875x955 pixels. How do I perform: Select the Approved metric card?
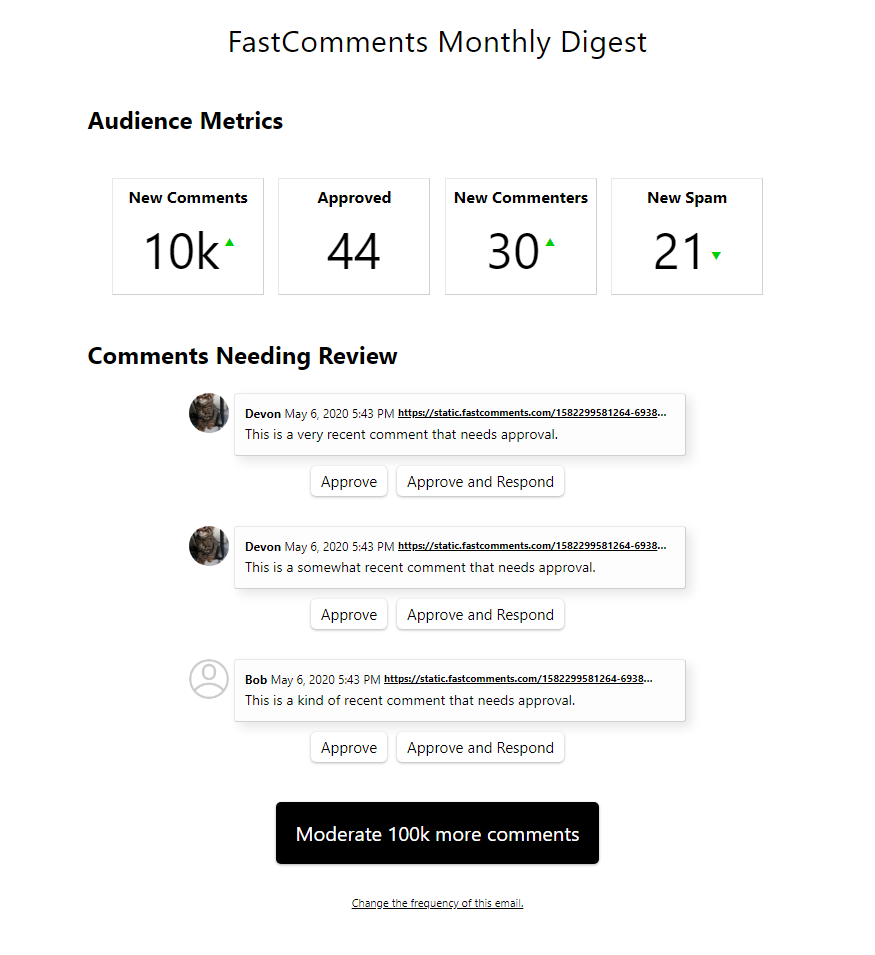pos(354,236)
